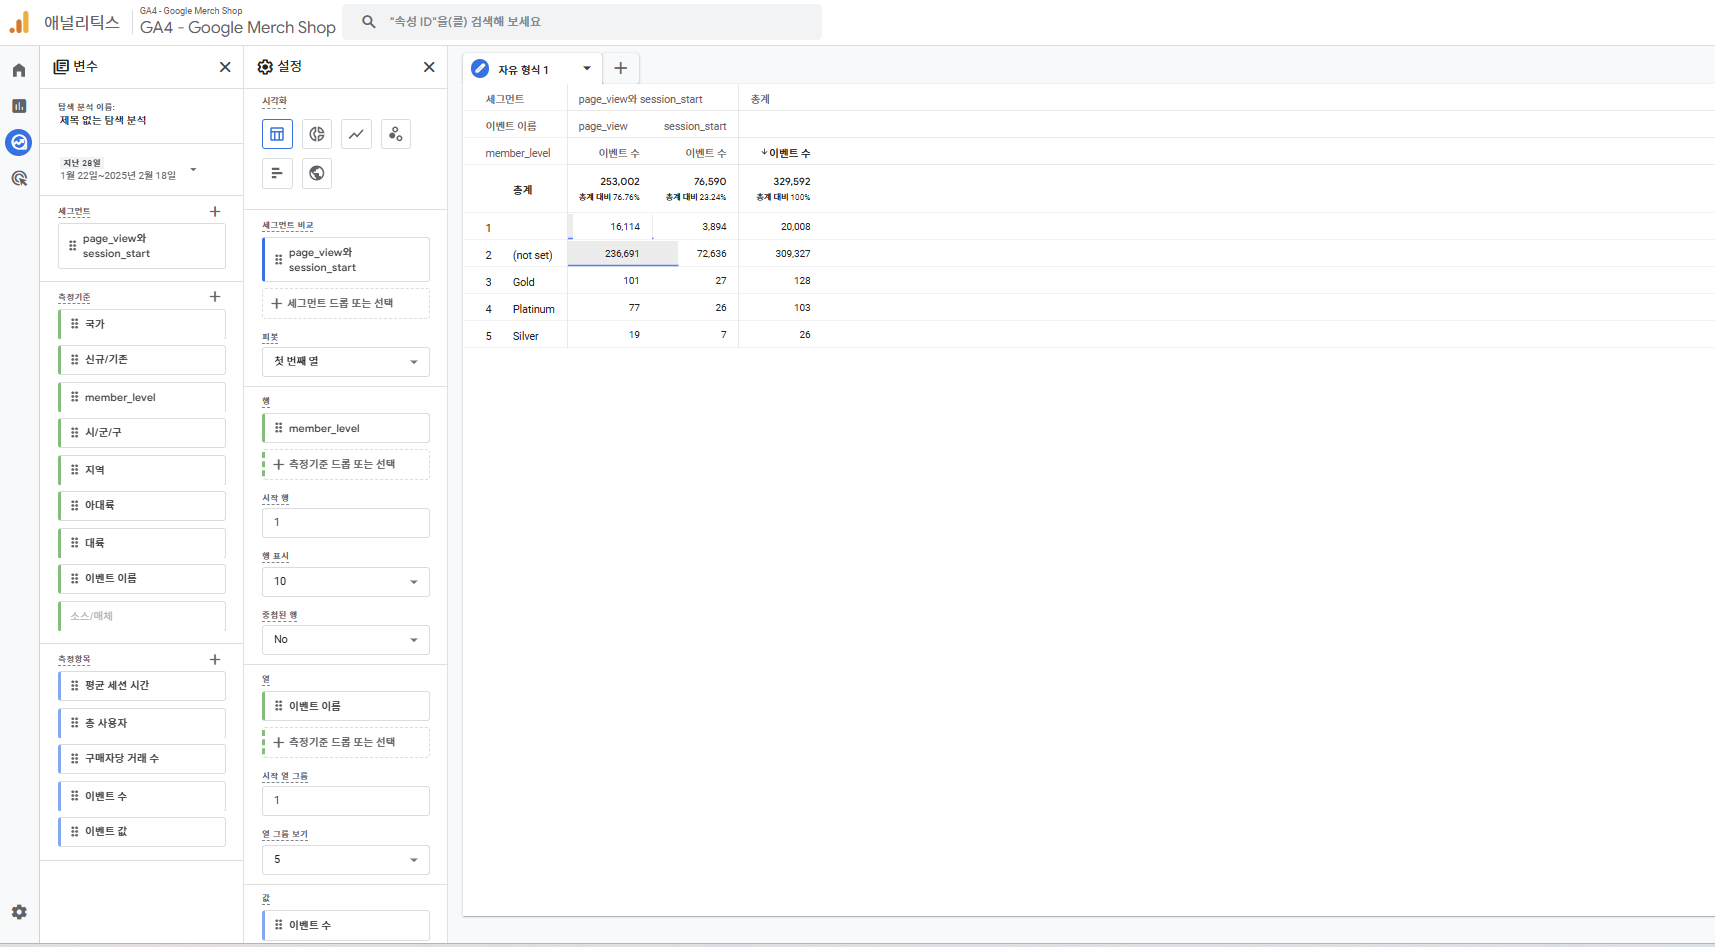Click the exploration name 제목 없는 탐색 분석
This screenshot has width=1715, height=947.
(x=103, y=120)
